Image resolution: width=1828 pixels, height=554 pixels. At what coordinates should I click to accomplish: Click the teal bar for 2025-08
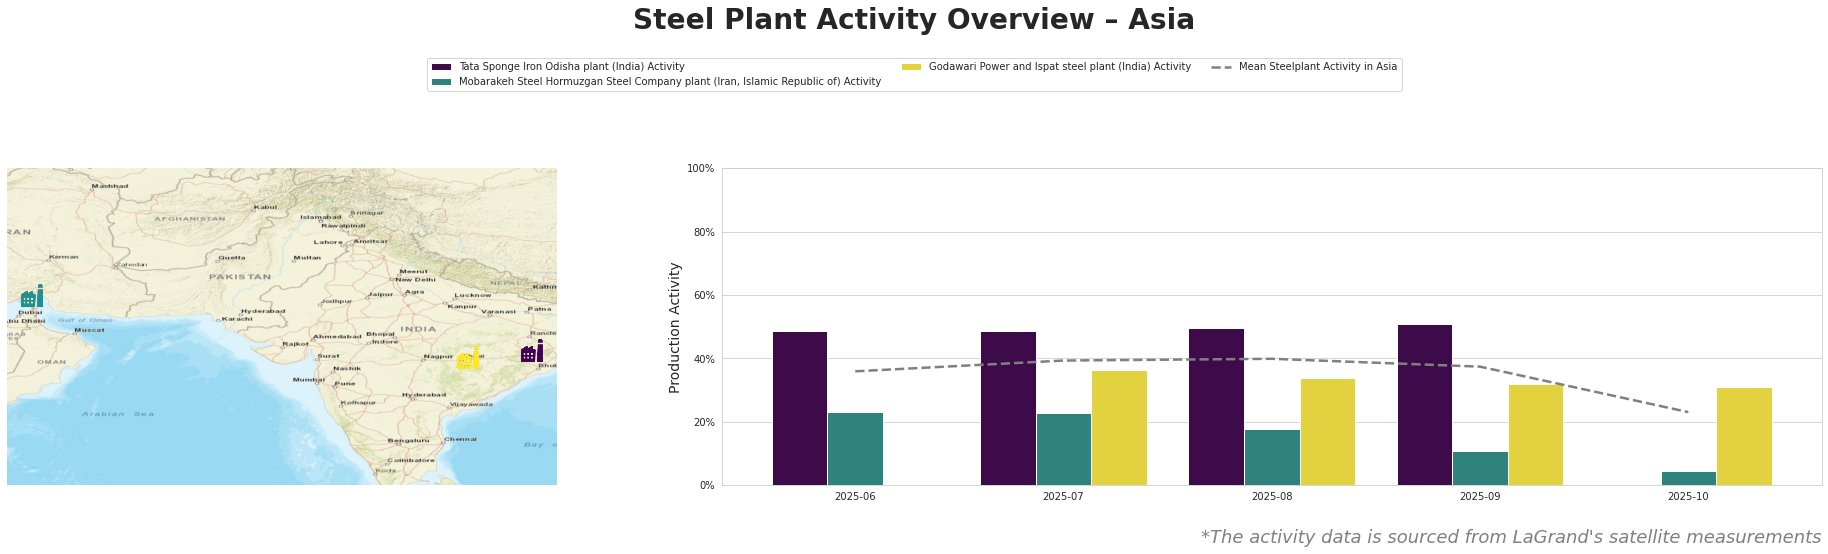(1272, 457)
